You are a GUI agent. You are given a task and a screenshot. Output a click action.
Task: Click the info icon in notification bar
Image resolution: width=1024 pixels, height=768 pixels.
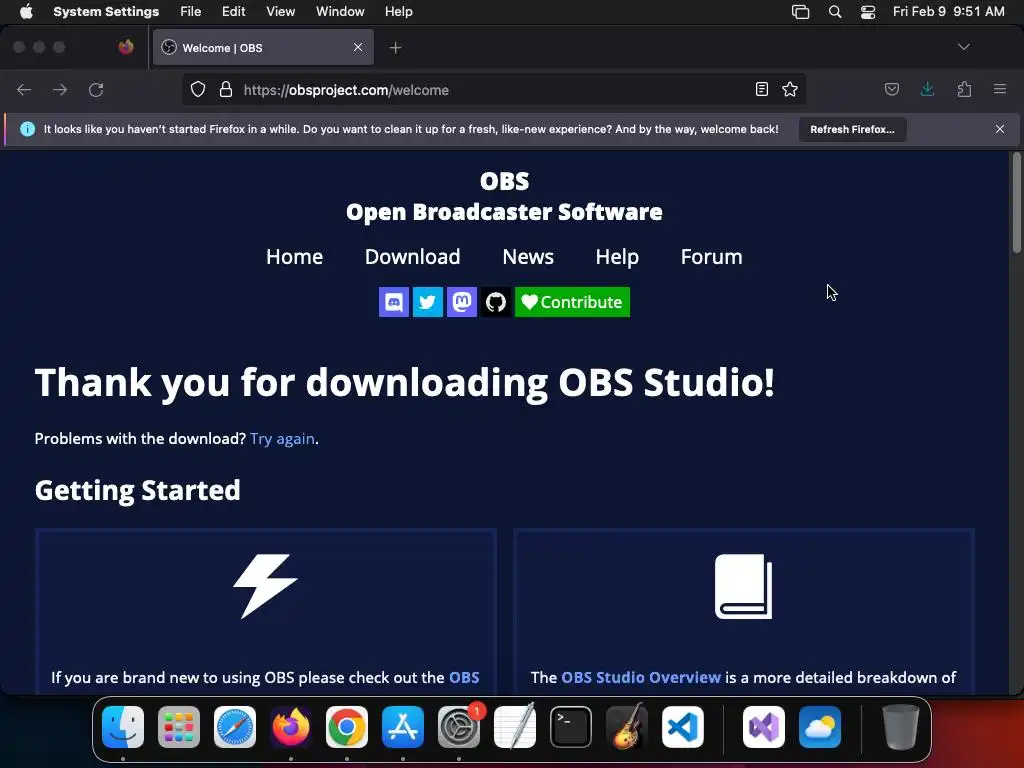click(27, 129)
